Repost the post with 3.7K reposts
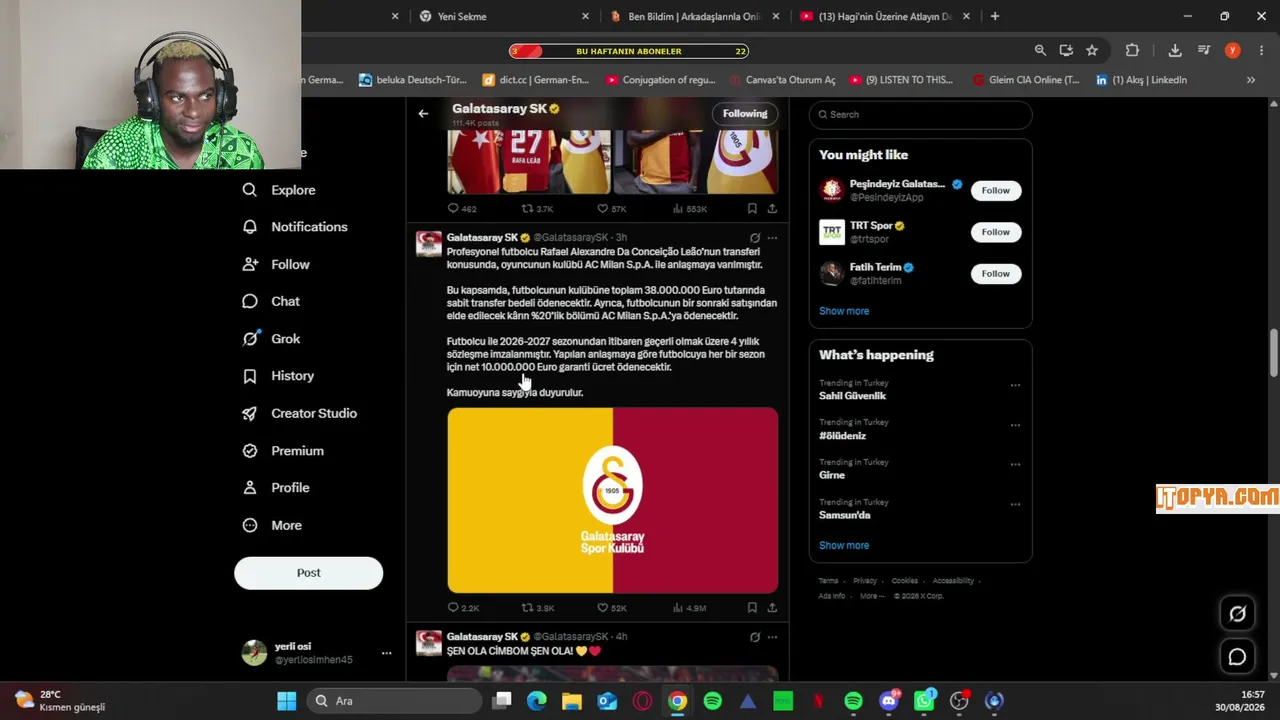The image size is (1280, 720). [x=538, y=209]
